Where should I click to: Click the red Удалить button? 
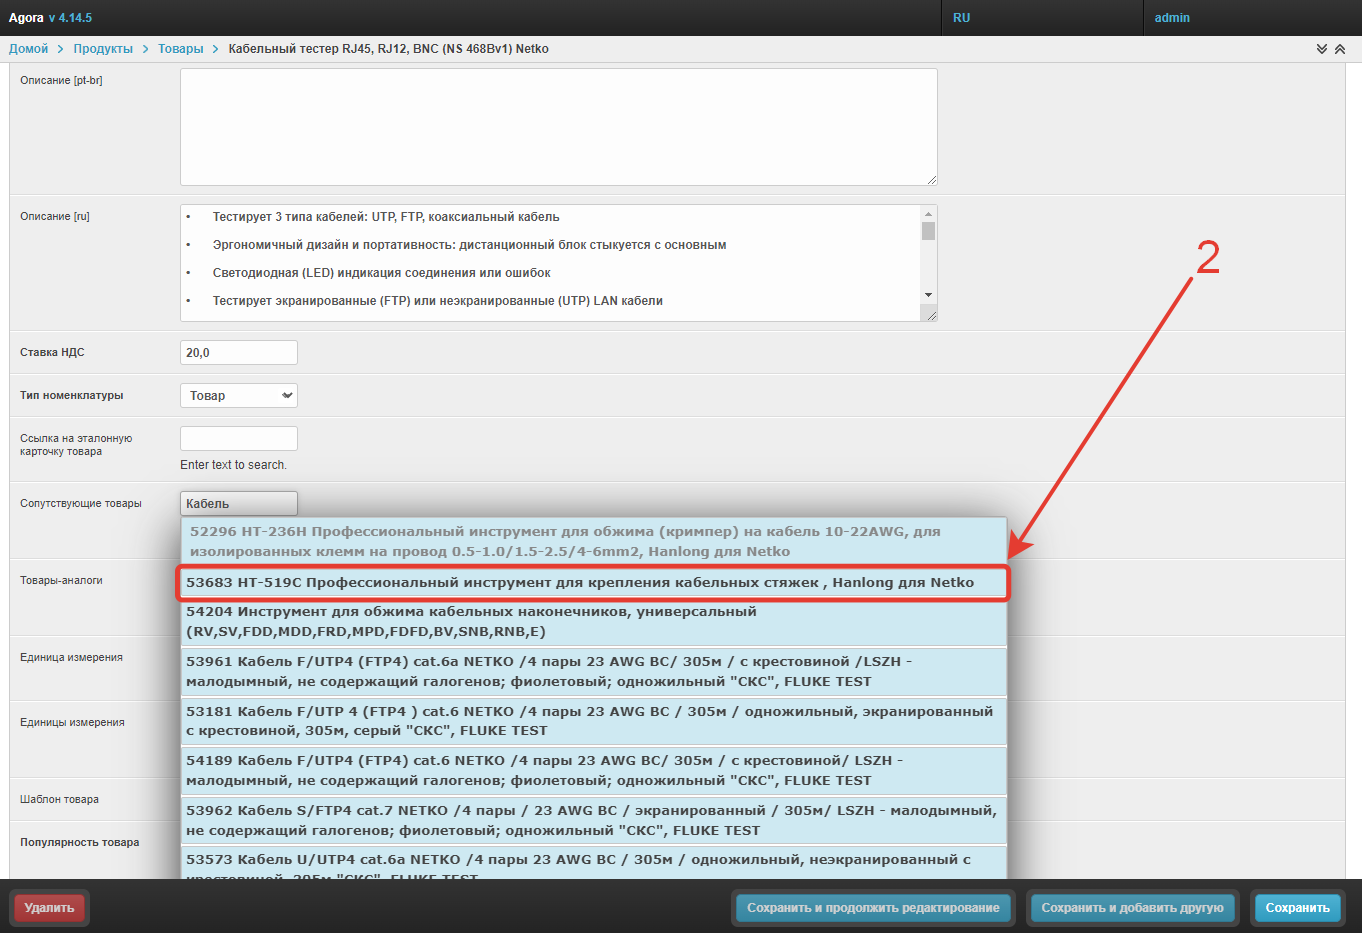[50, 908]
